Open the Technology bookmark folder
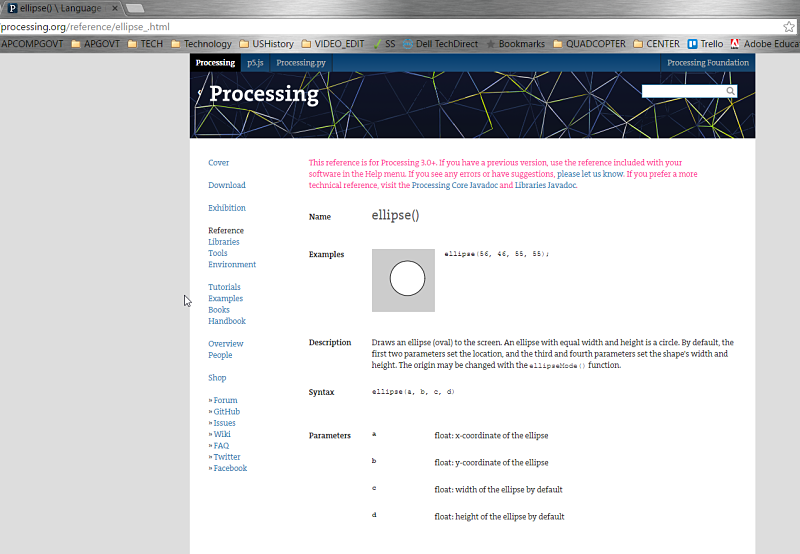 pos(202,44)
